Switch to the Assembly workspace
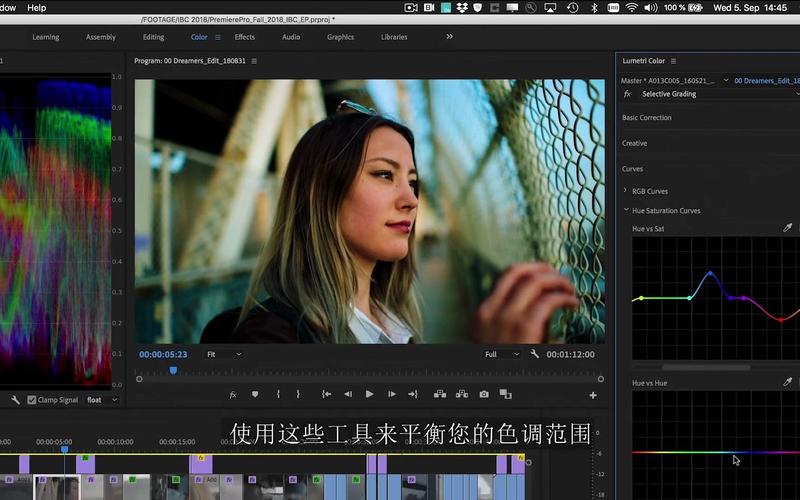This screenshot has width=800, height=500. 101,37
